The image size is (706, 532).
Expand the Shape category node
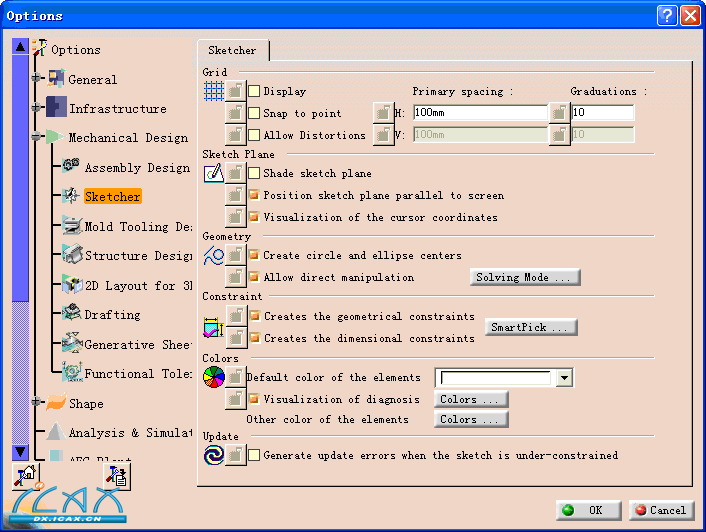coord(36,403)
